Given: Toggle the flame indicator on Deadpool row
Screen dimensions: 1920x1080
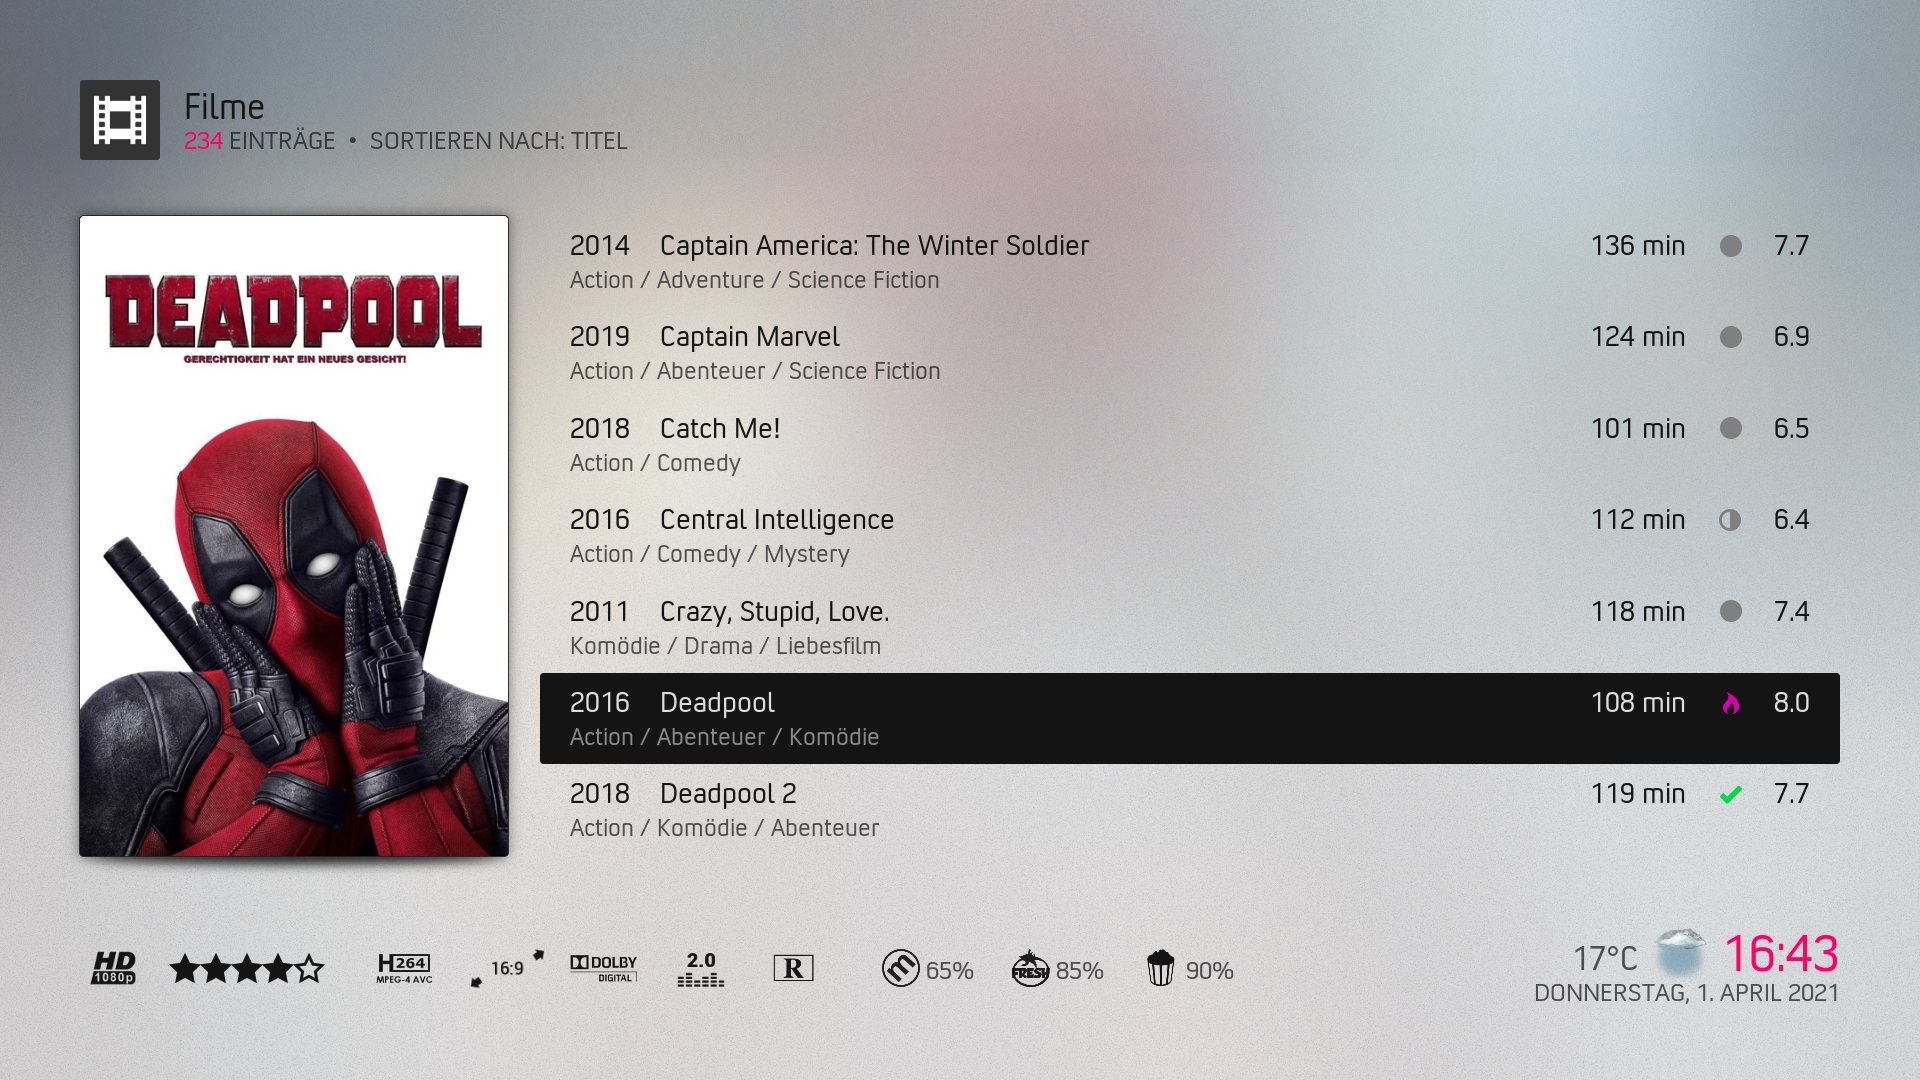Looking at the screenshot, I should click(x=1730, y=703).
